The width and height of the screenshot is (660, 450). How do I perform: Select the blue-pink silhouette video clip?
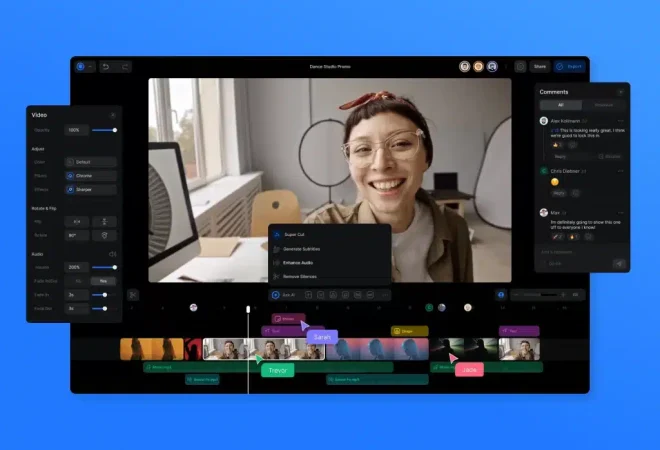pyautogui.click(x=377, y=349)
